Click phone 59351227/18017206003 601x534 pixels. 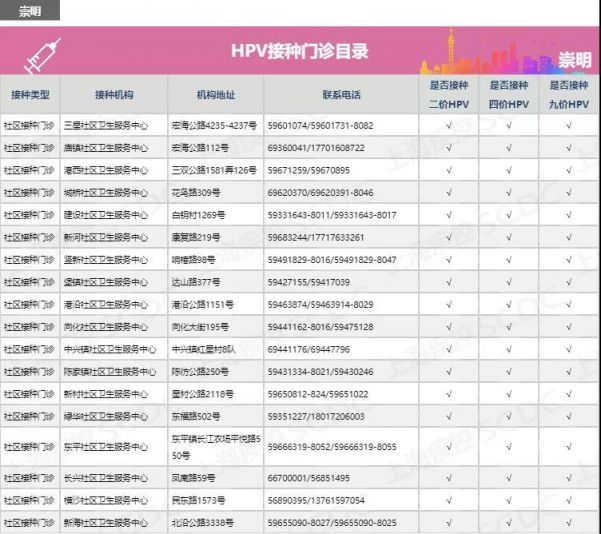tap(316, 417)
